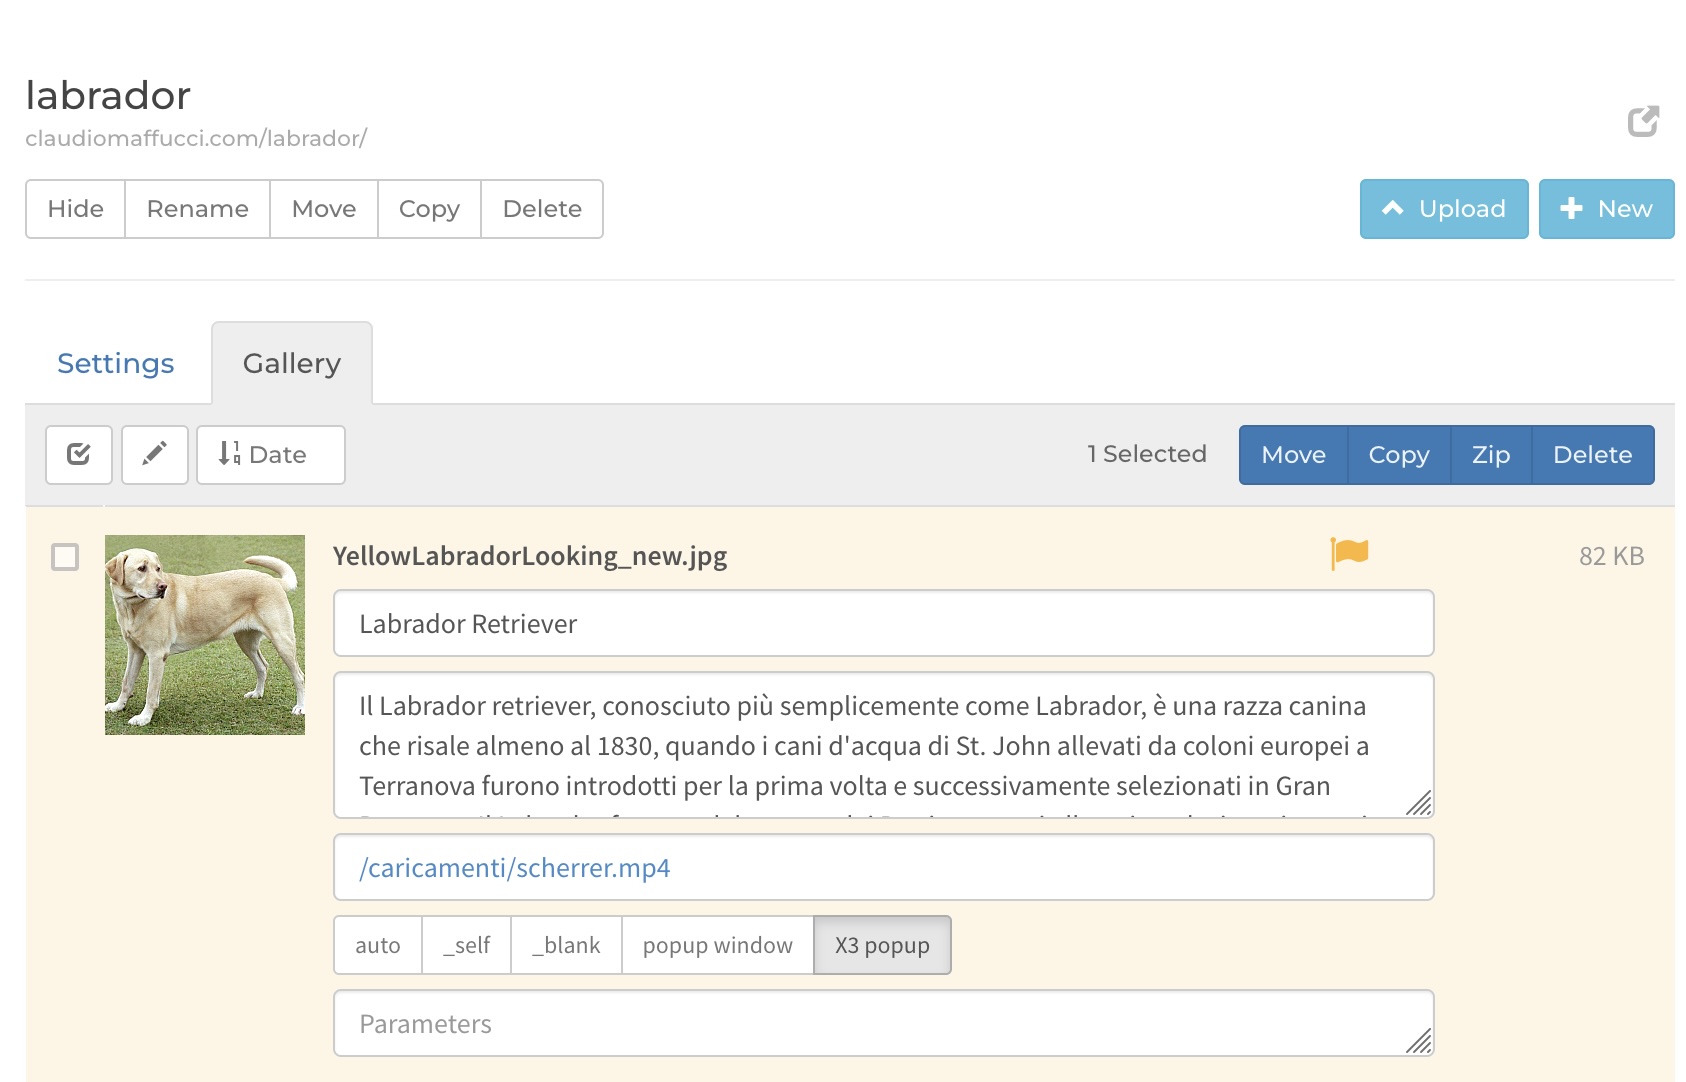
Task: Click the orange flag icon on the image row
Action: point(1349,553)
